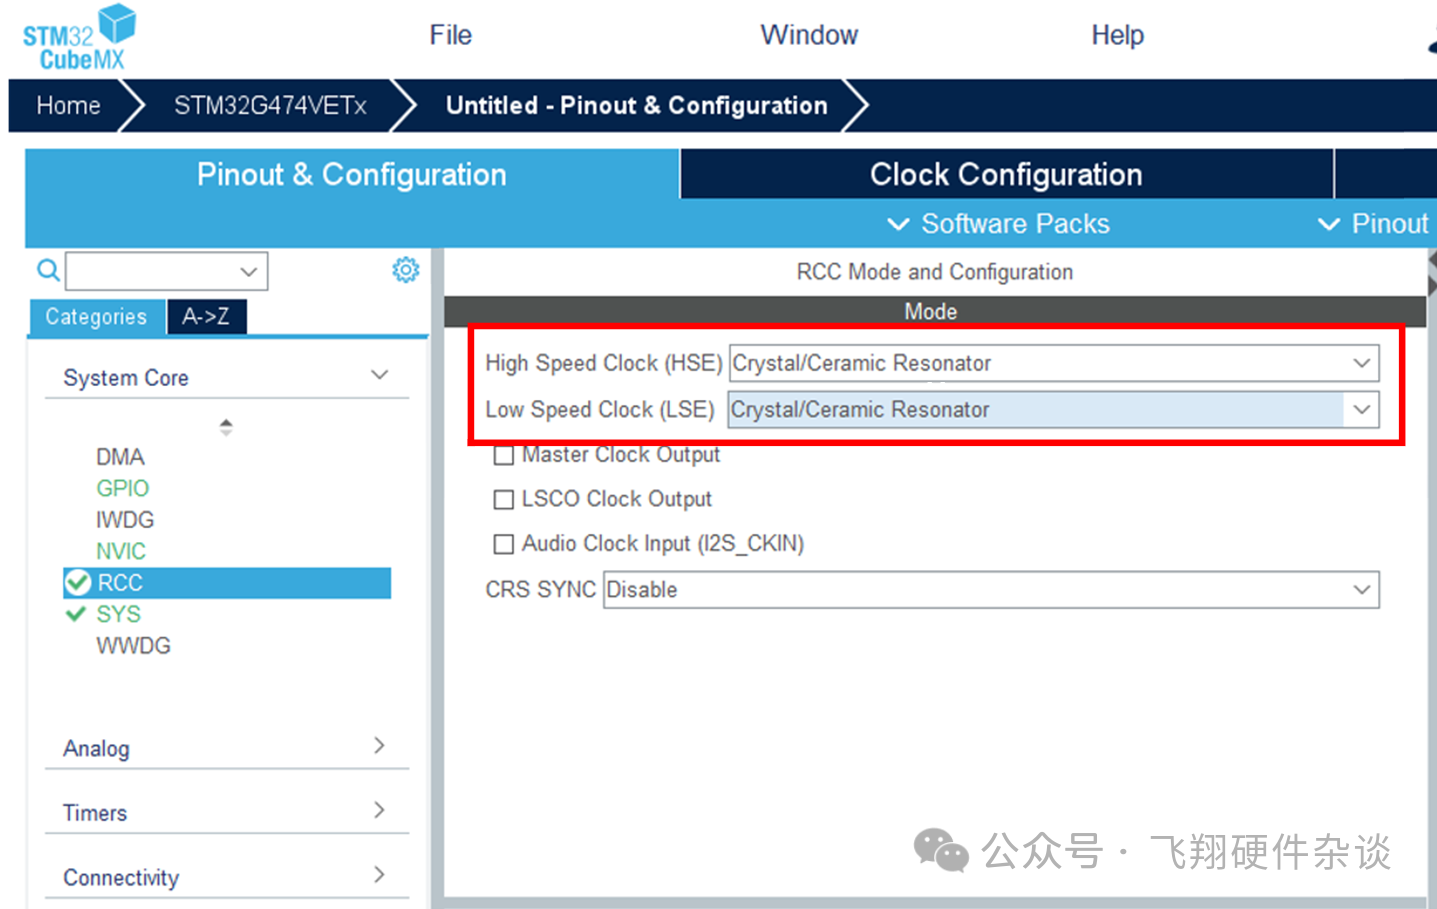Select NVIC in System Core list
The image size is (1437, 909).
pyautogui.click(x=121, y=551)
